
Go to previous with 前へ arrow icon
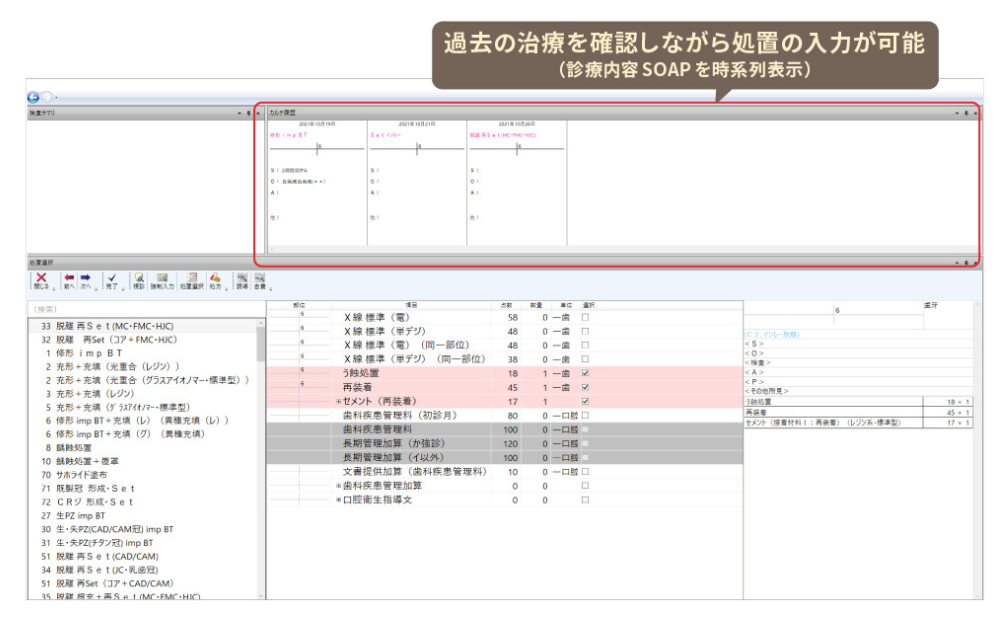point(68,279)
